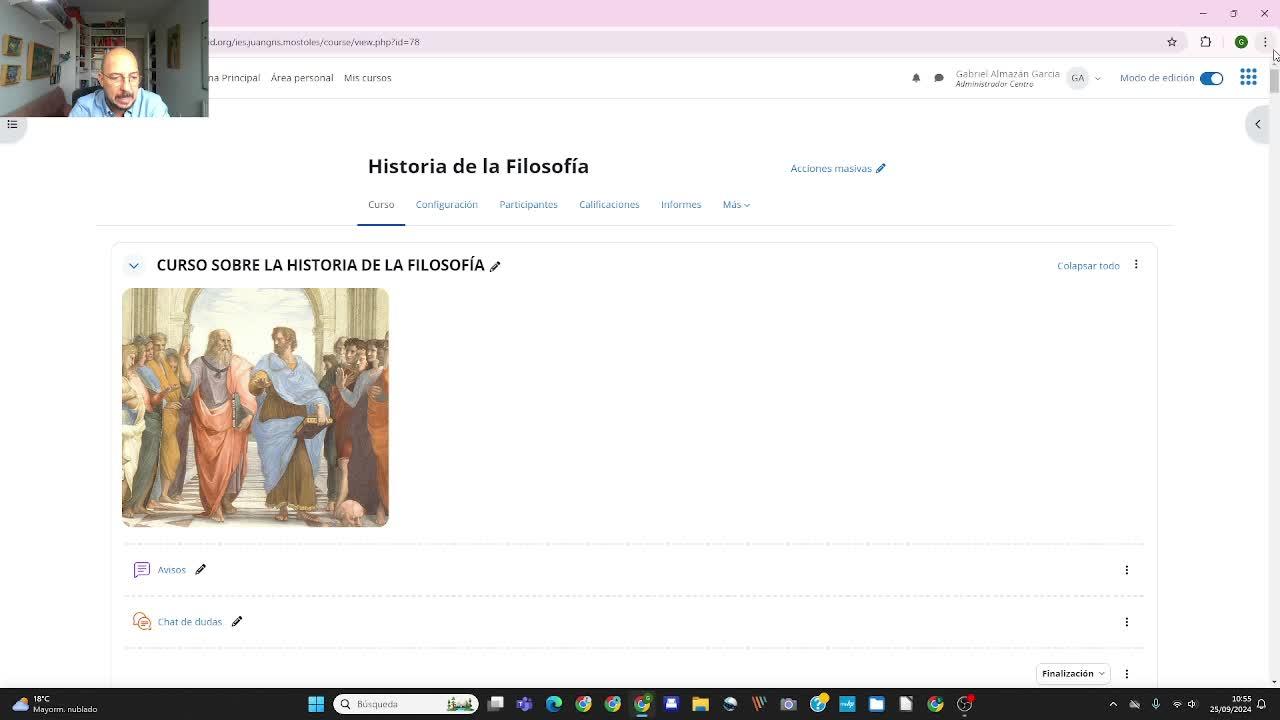Collapse the course section chevron
The height and width of the screenshot is (720, 1280).
(134, 266)
